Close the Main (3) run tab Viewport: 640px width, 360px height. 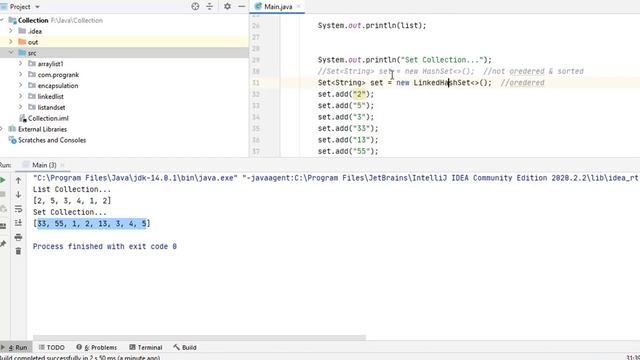pos(62,165)
